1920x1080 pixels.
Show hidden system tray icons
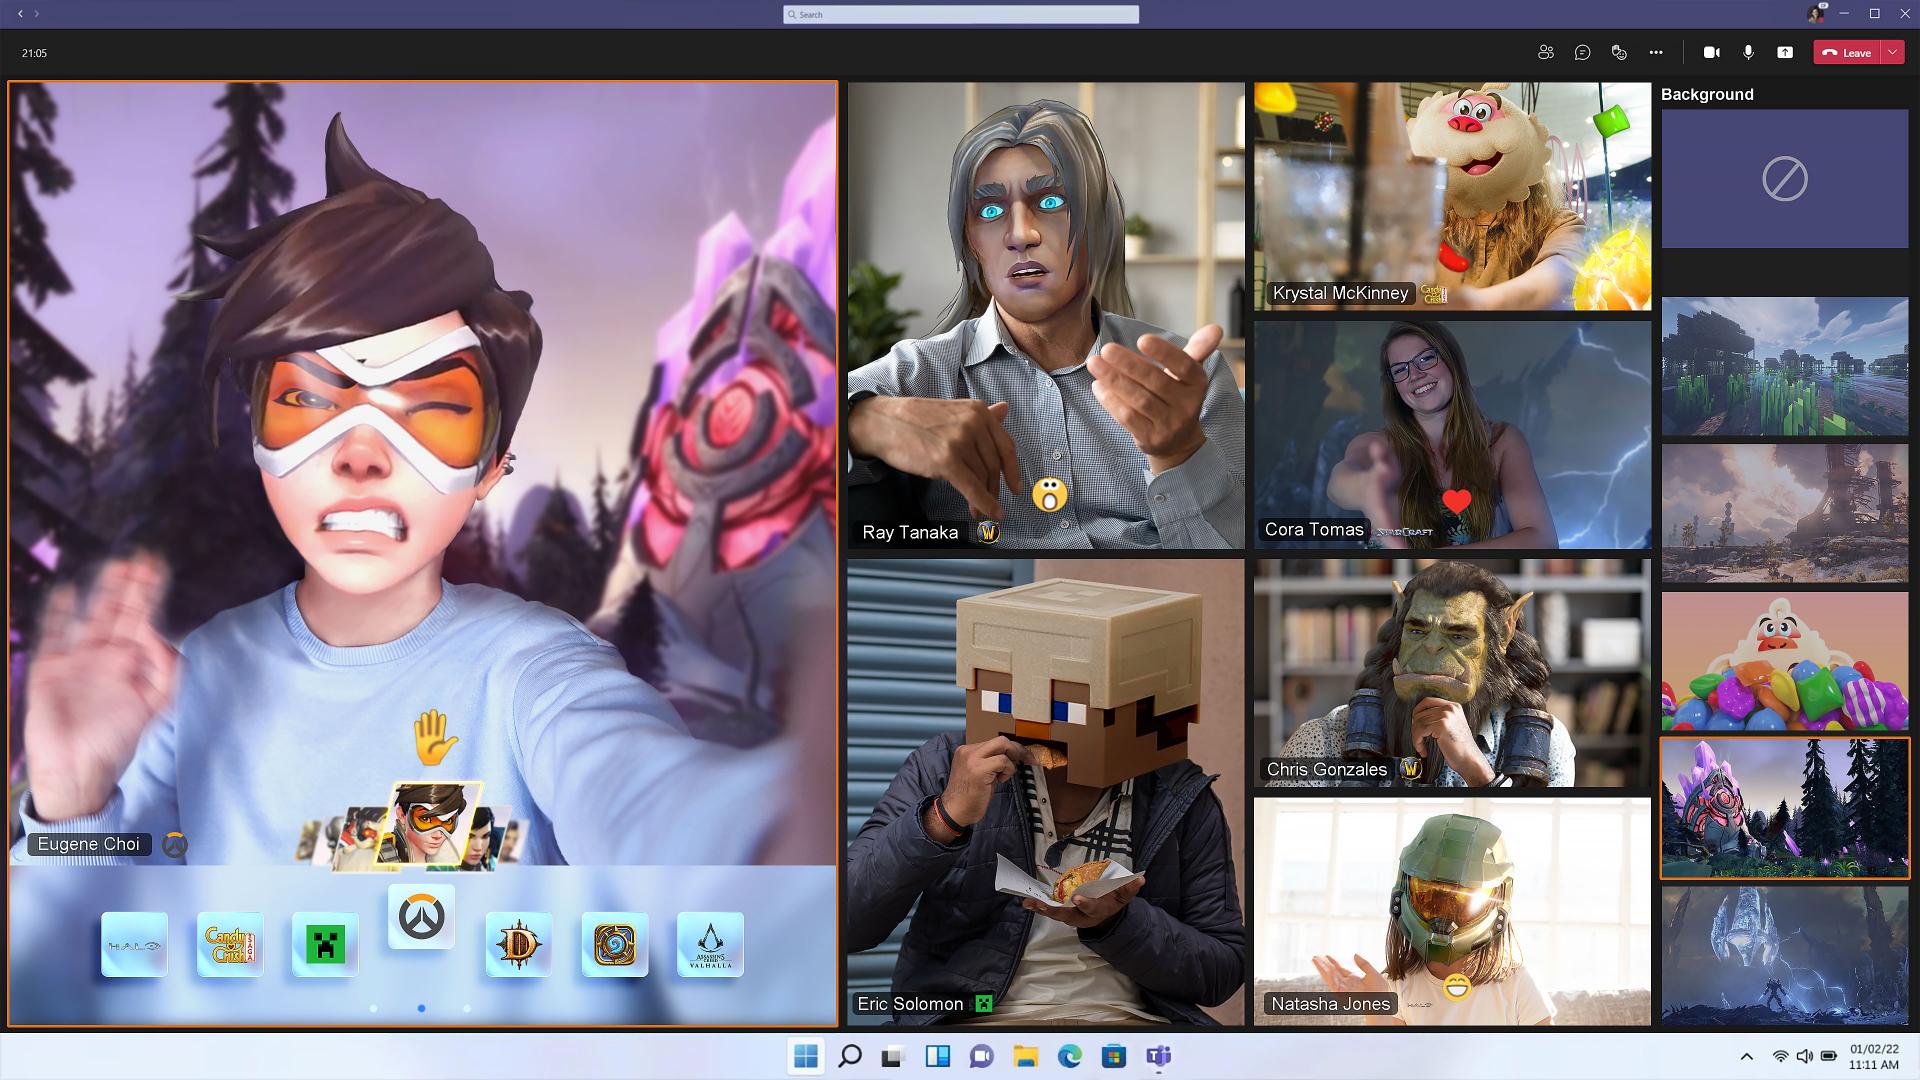tap(1747, 1056)
